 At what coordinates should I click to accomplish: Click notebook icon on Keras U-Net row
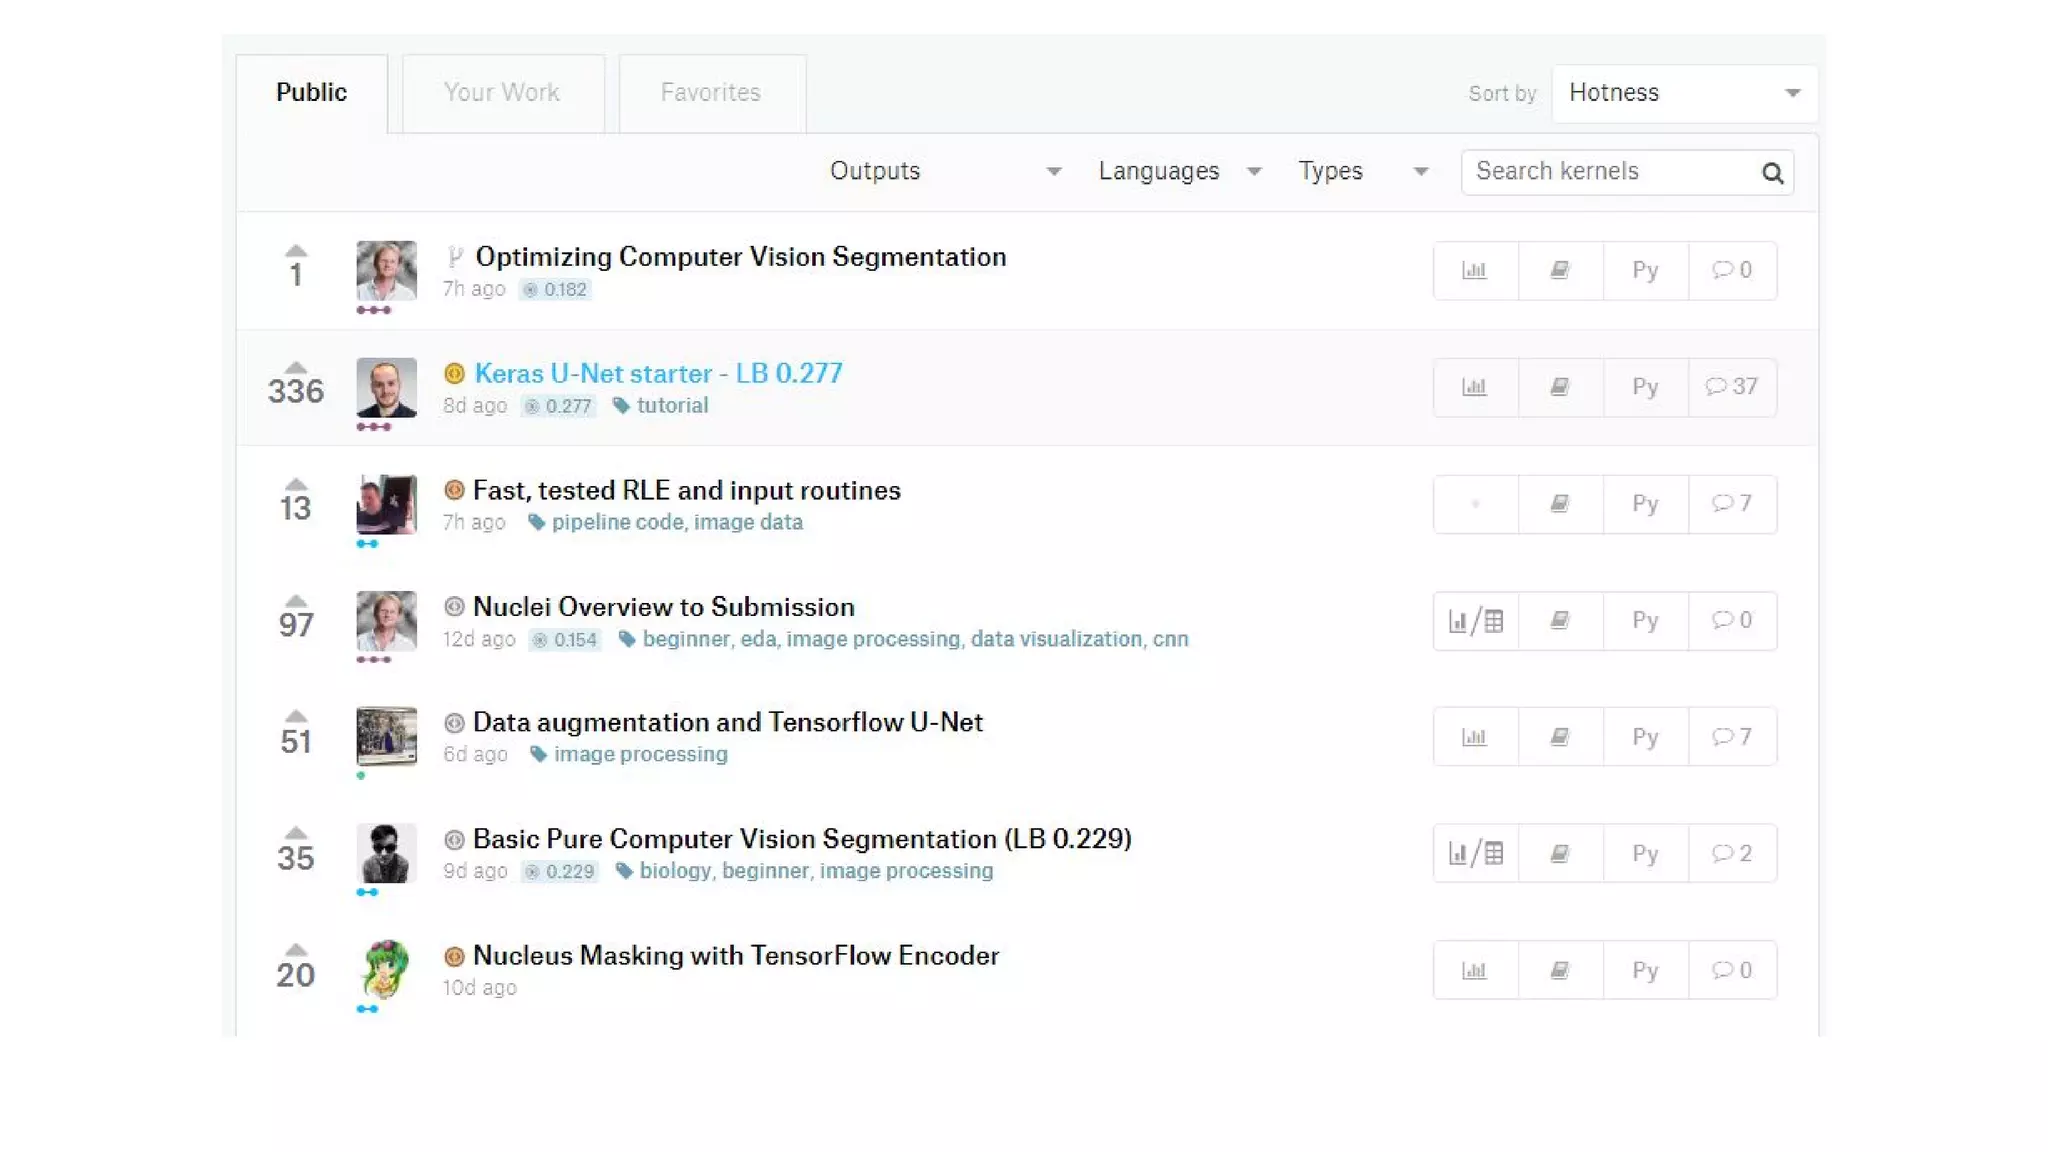[1559, 387]
